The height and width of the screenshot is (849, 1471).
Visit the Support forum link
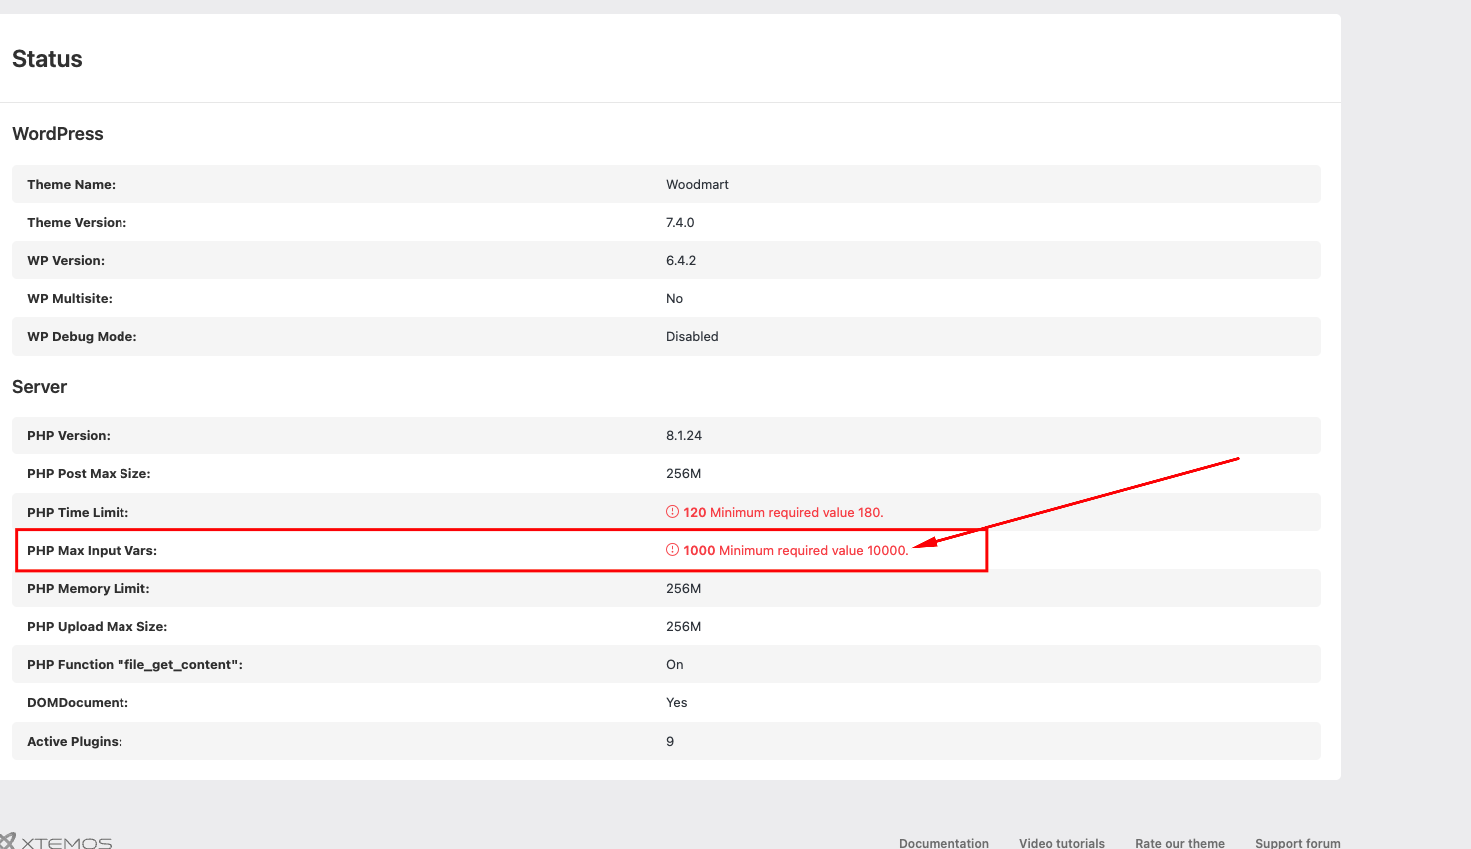pos(1298,843)
